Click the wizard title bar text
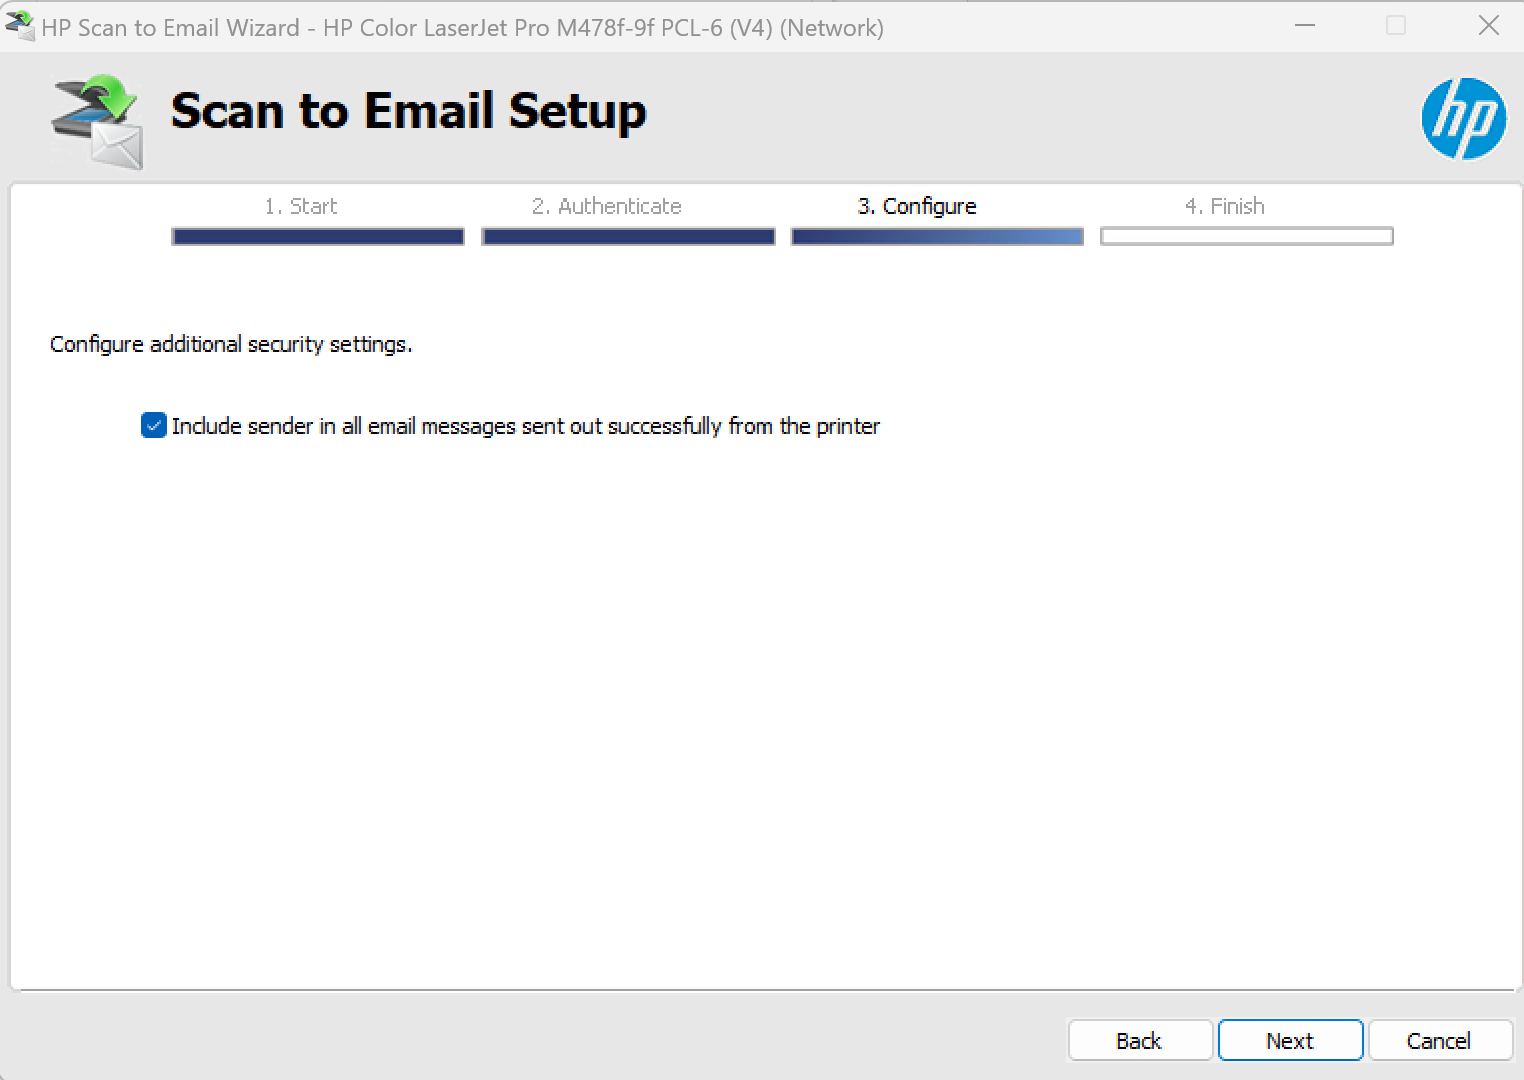This screenshot has width=1524, height=1080. click(x=460, y=27)
